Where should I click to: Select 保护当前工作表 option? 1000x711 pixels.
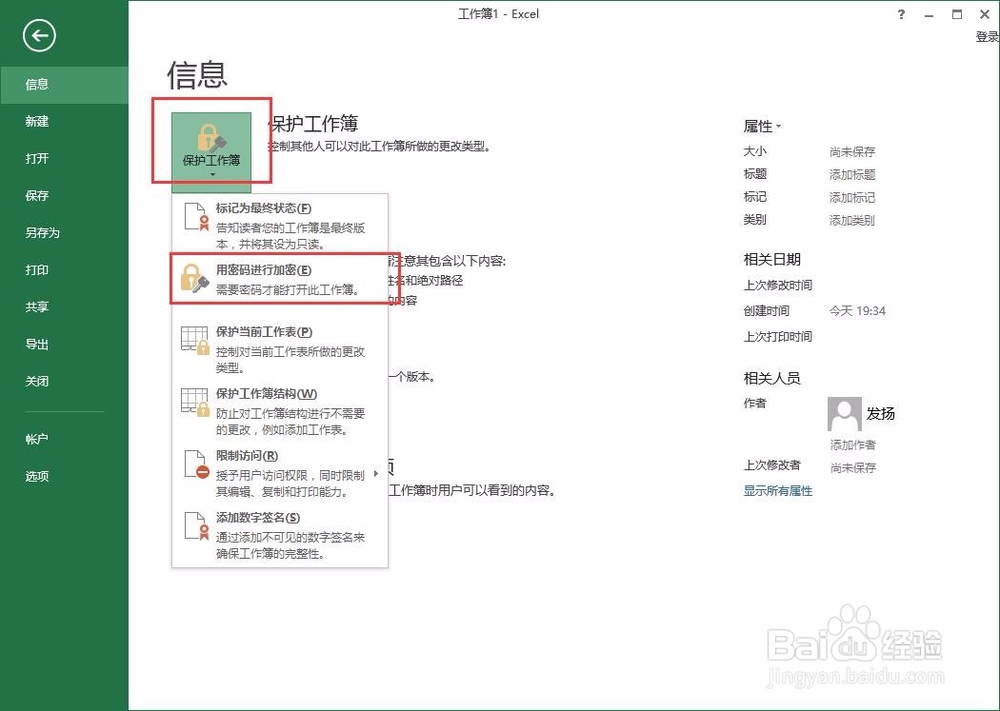(x=280, y=349)
